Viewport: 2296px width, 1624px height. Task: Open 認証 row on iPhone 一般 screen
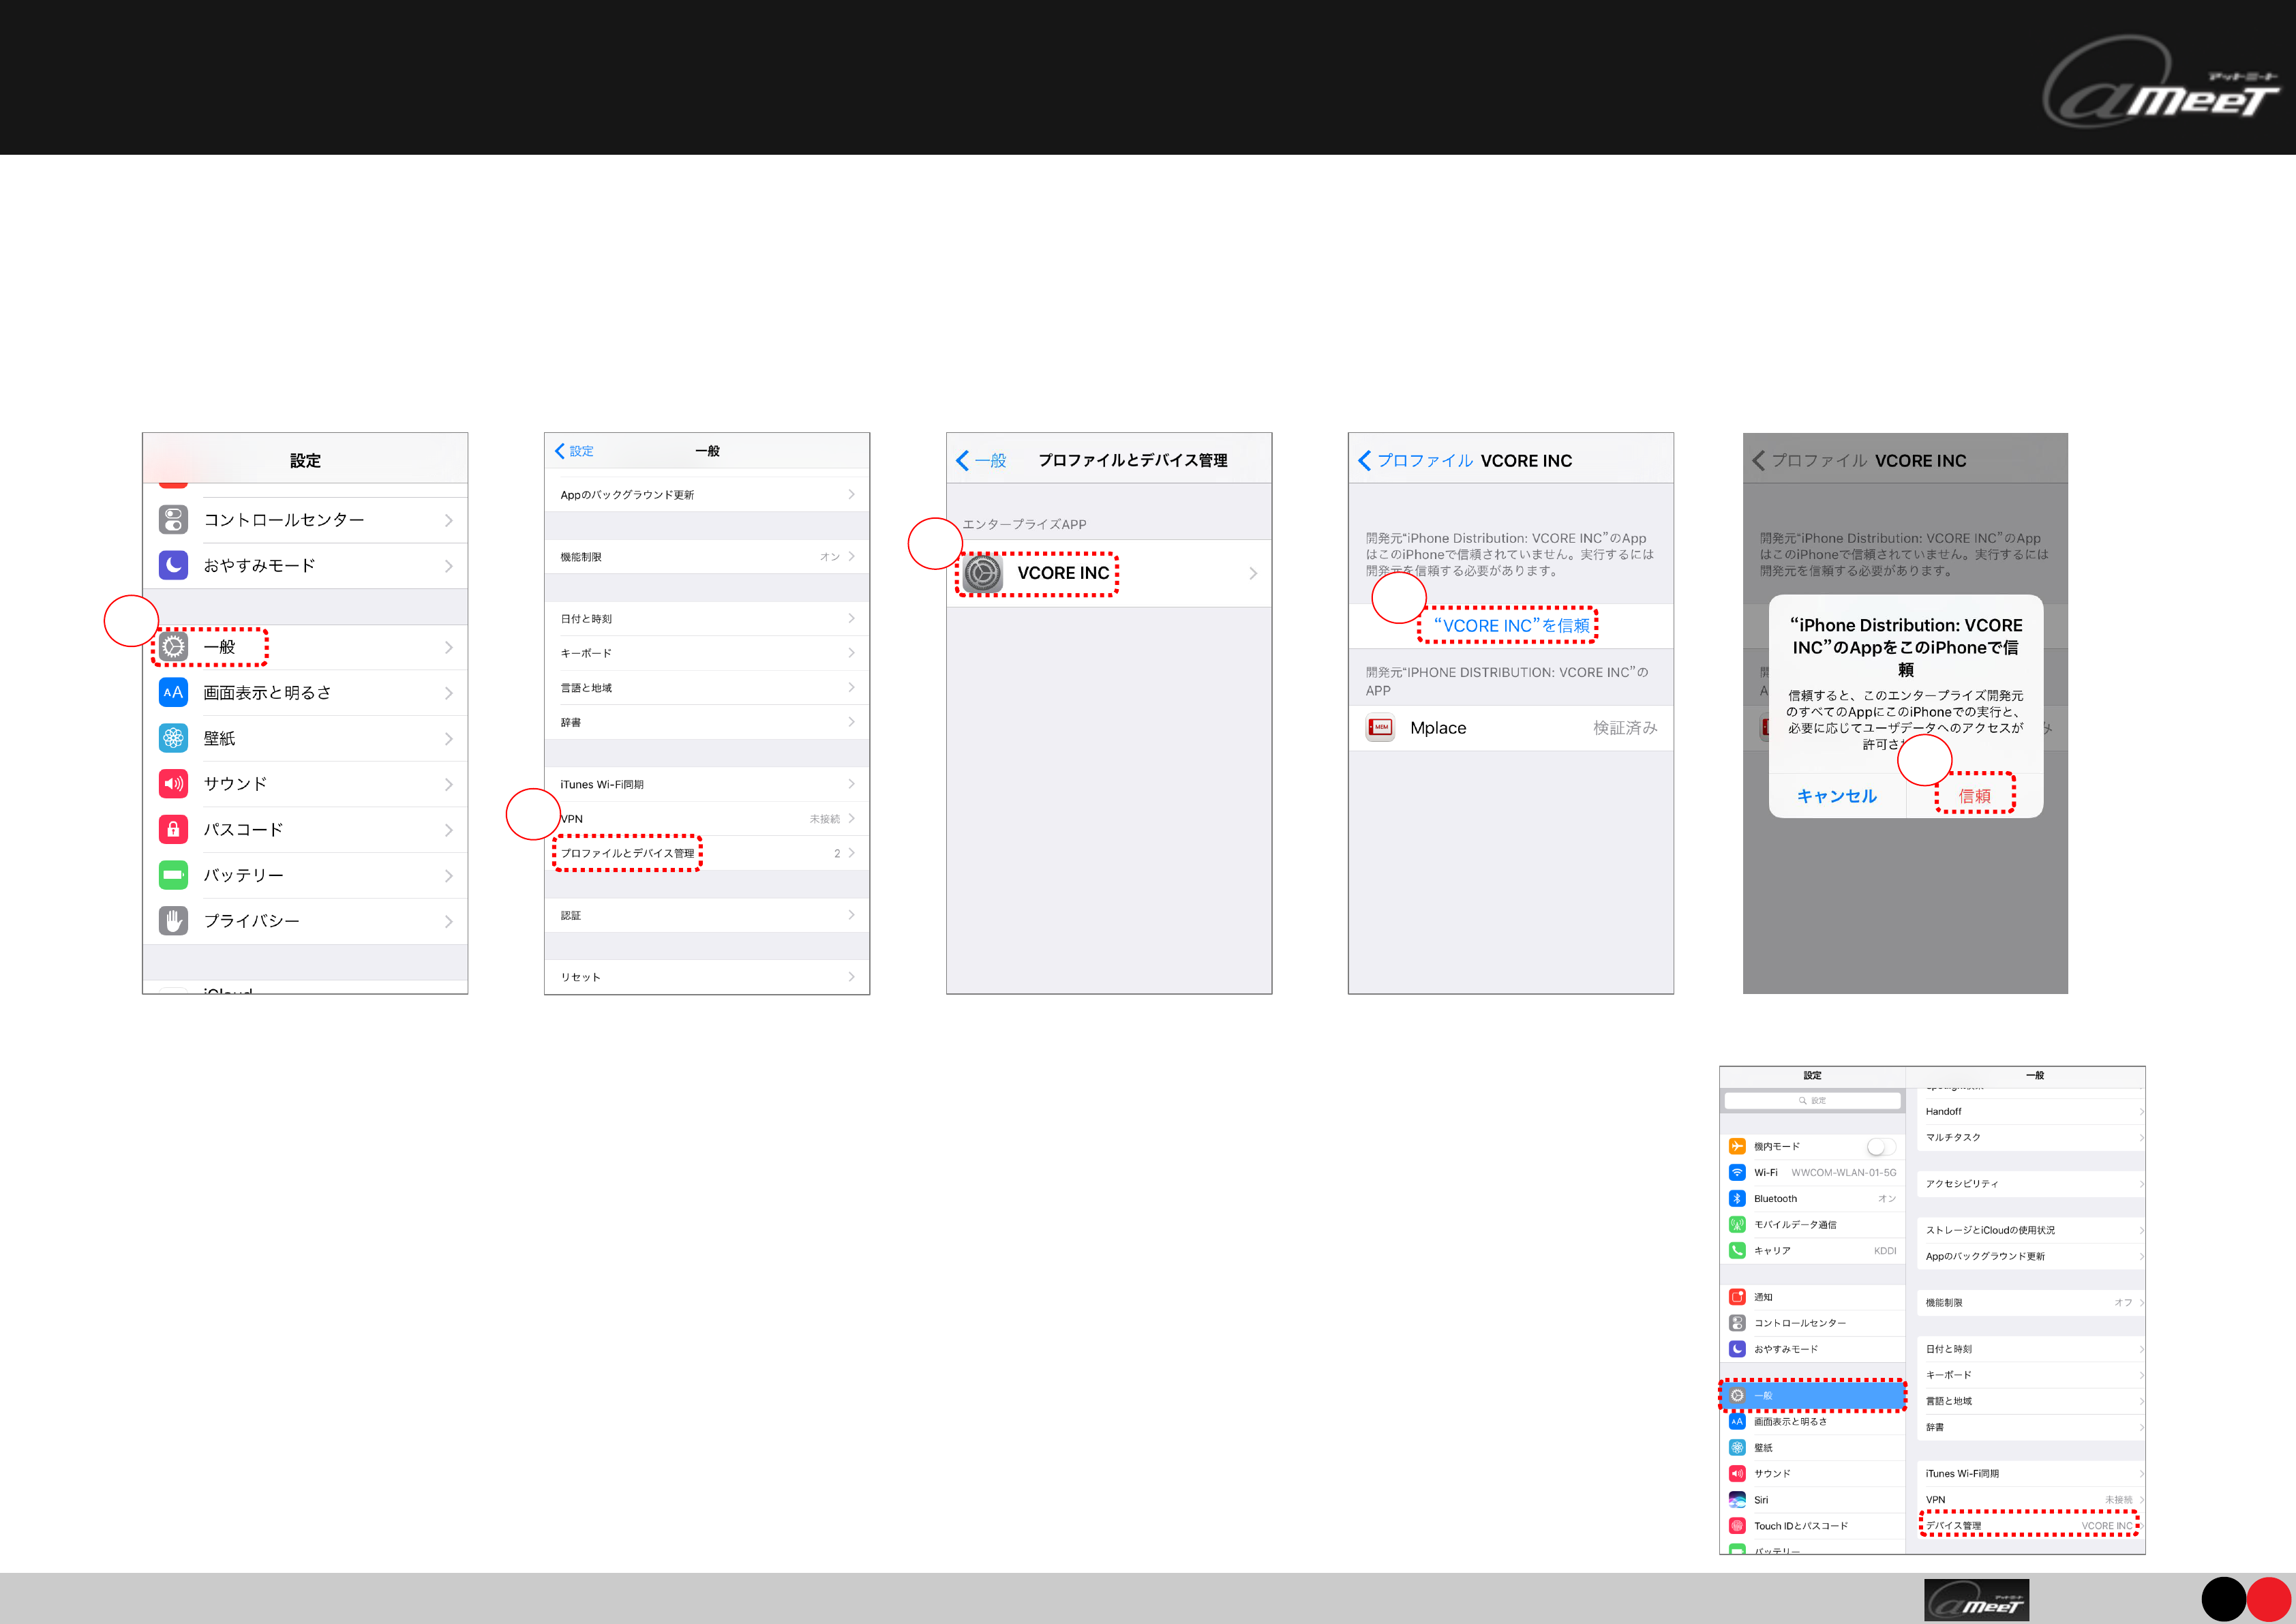707,915
